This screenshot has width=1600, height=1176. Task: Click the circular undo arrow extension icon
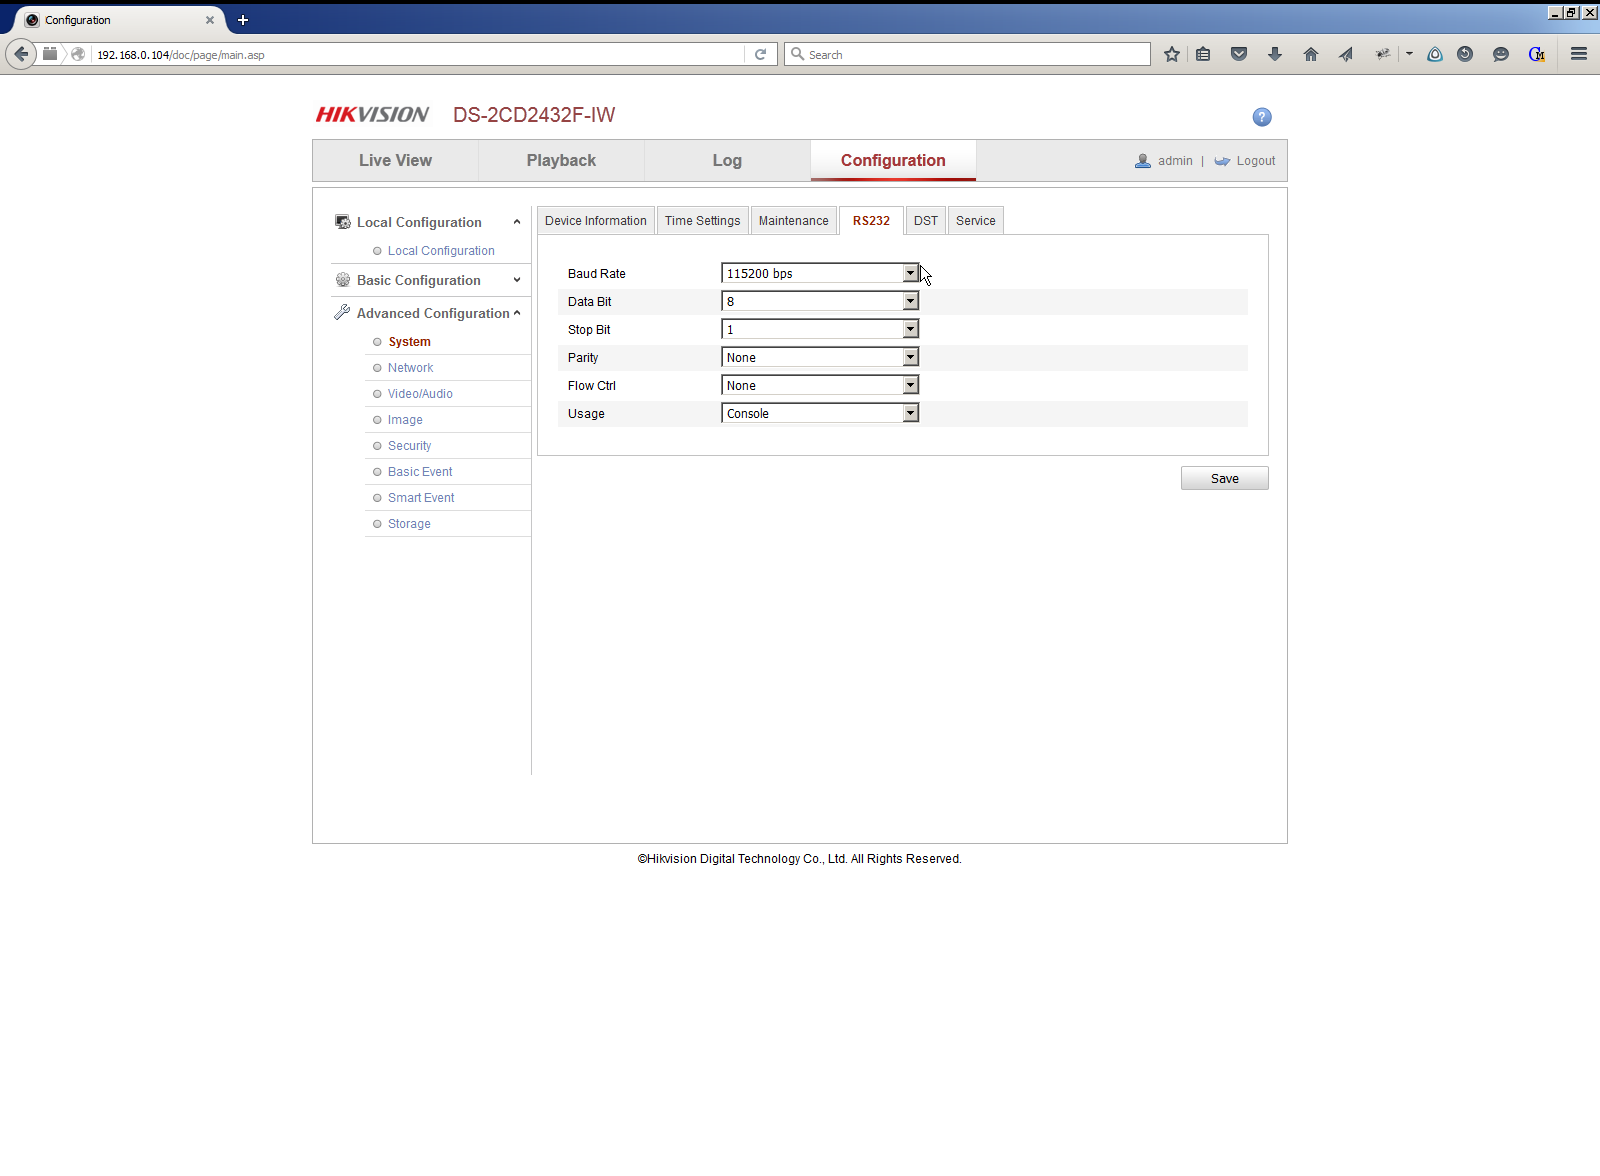[1465, 54]
